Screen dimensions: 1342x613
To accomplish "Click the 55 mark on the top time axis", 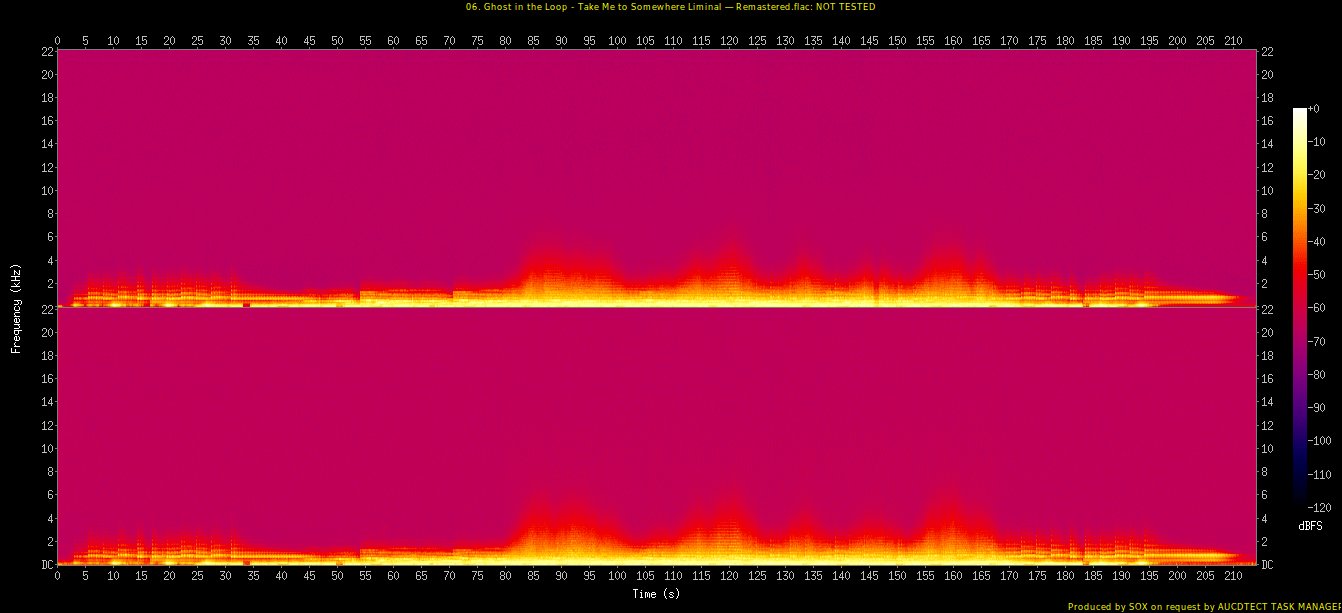I will (365, 41).
